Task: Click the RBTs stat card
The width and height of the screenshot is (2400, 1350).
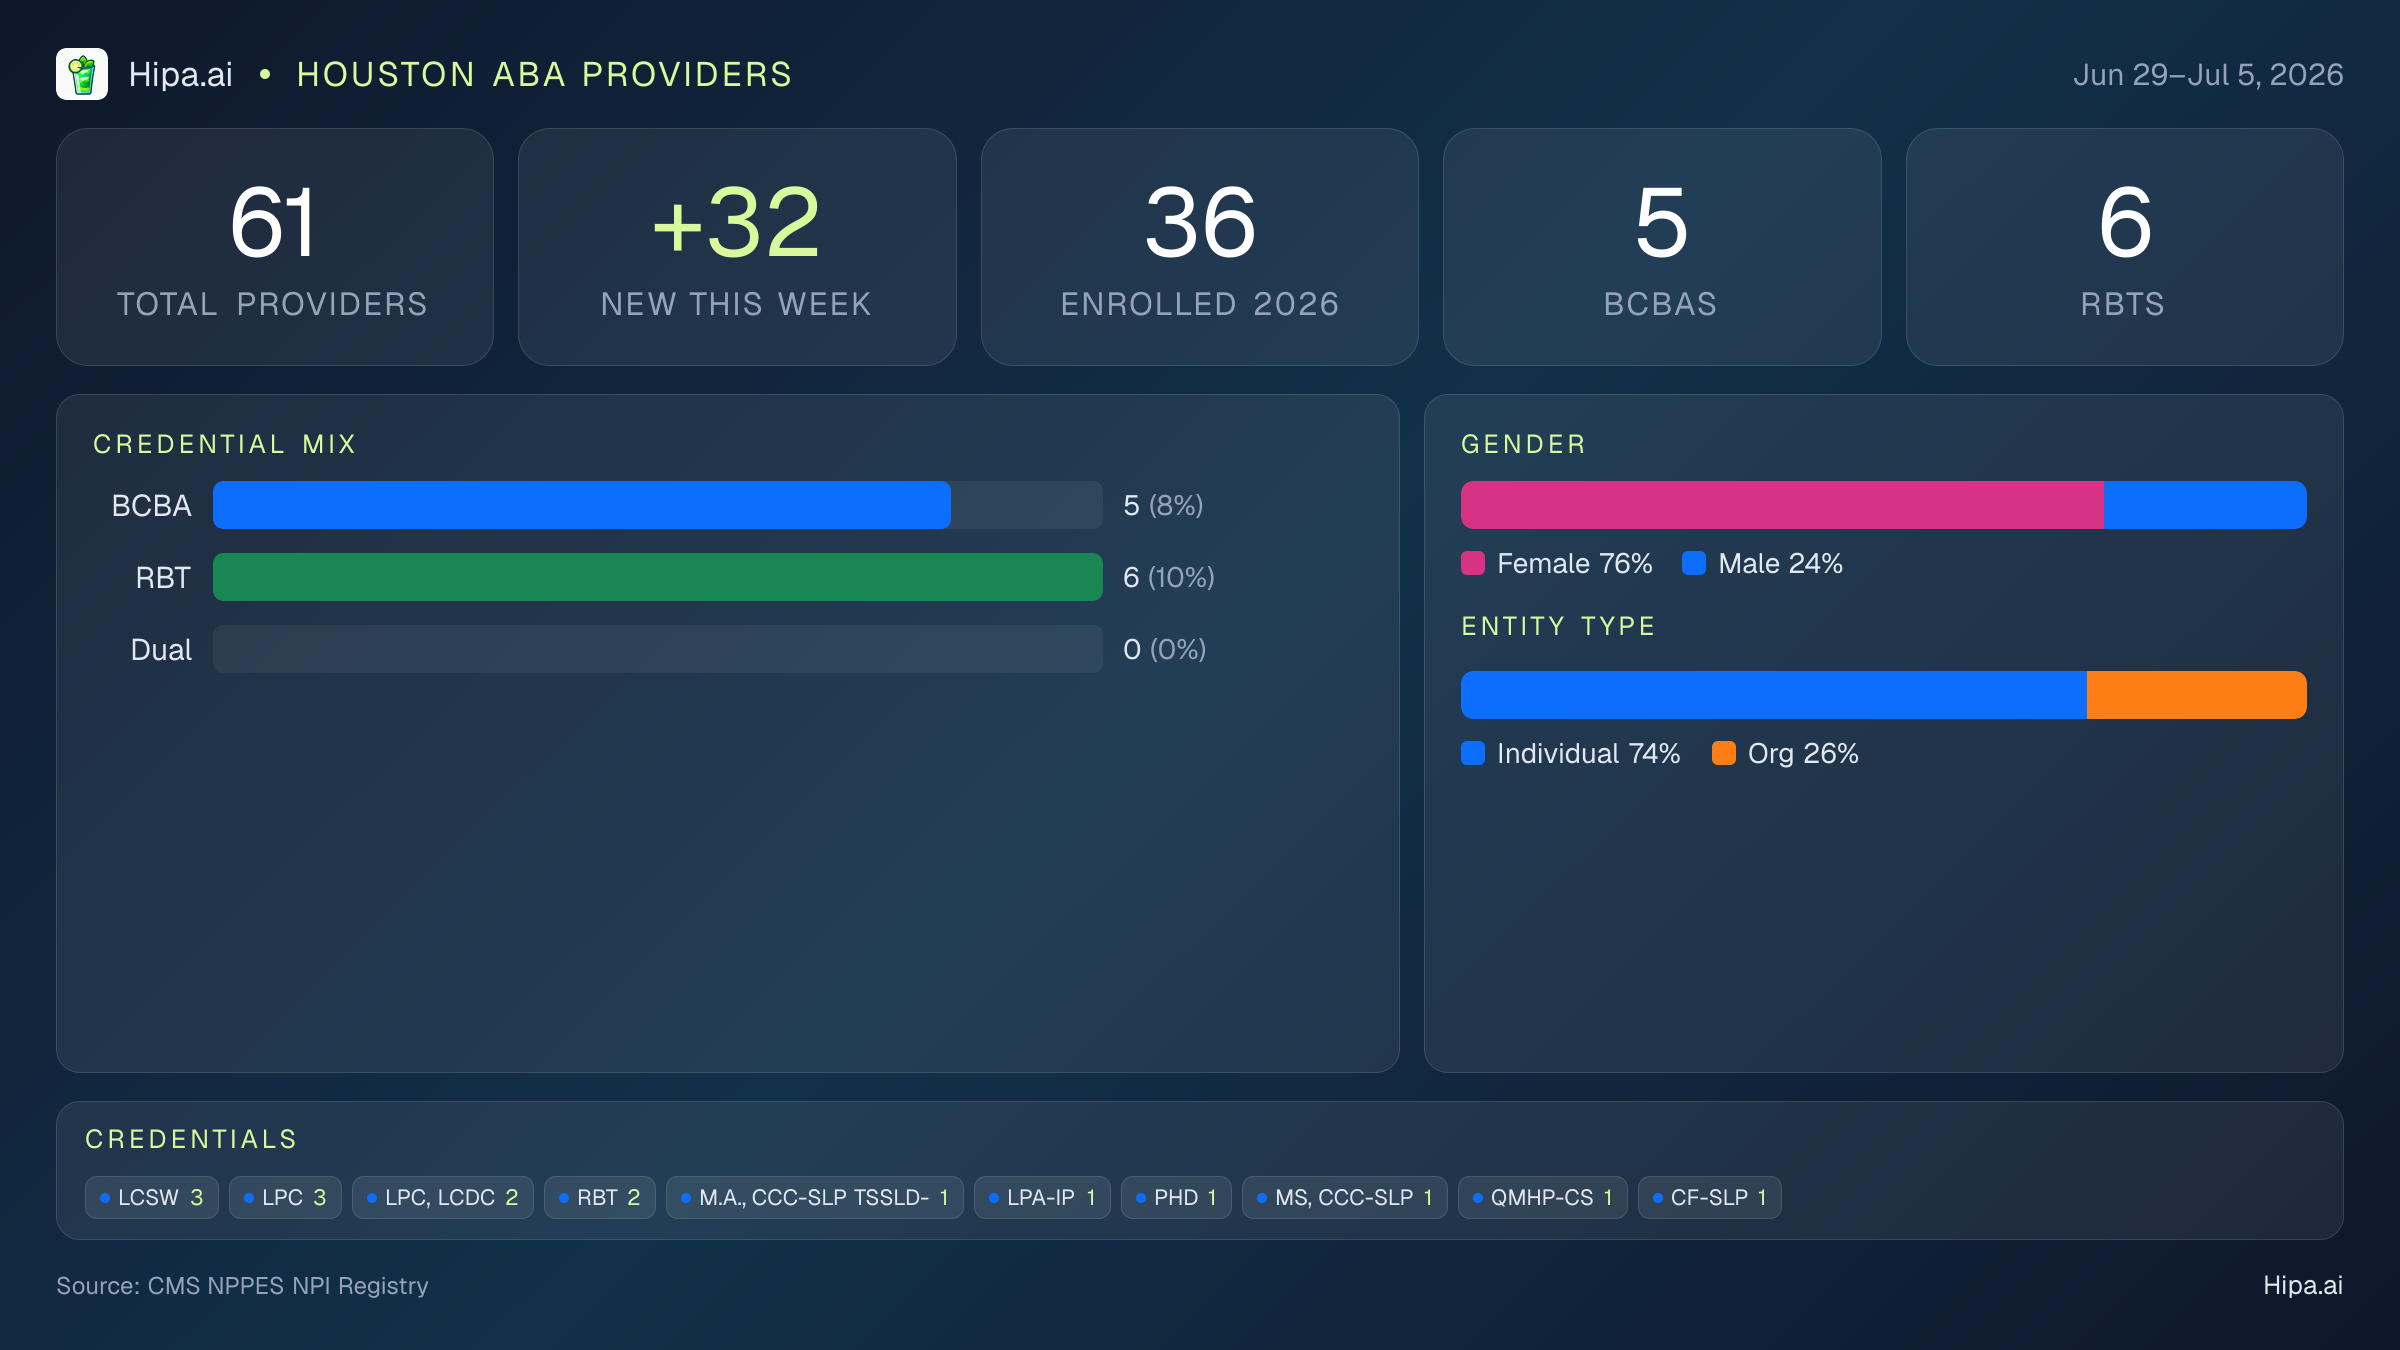Action: (2125, 247)
